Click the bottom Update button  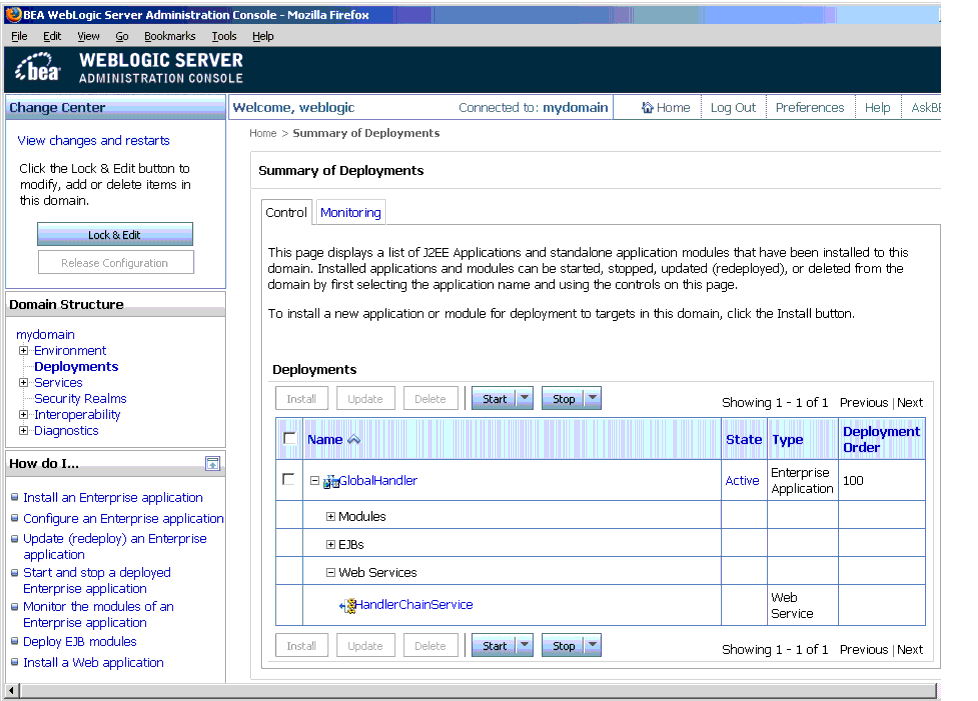point(366,645)
